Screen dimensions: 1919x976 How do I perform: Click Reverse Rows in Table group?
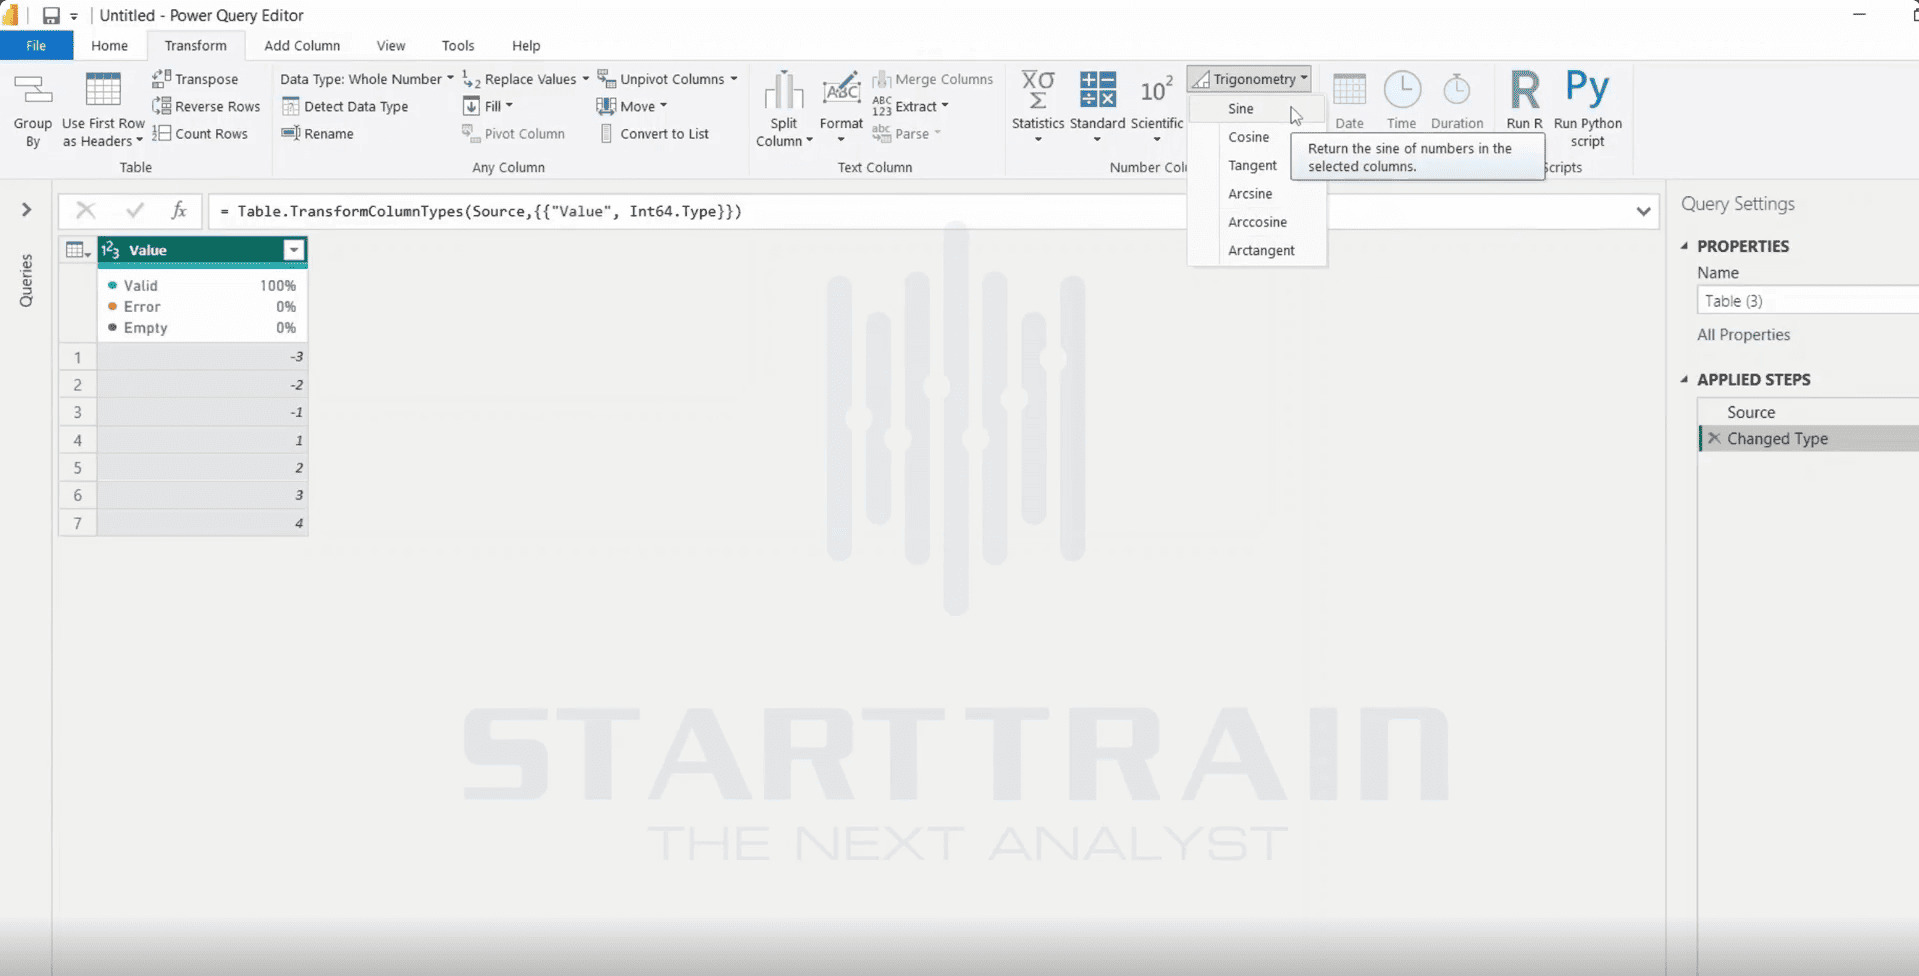coord(206,106)
